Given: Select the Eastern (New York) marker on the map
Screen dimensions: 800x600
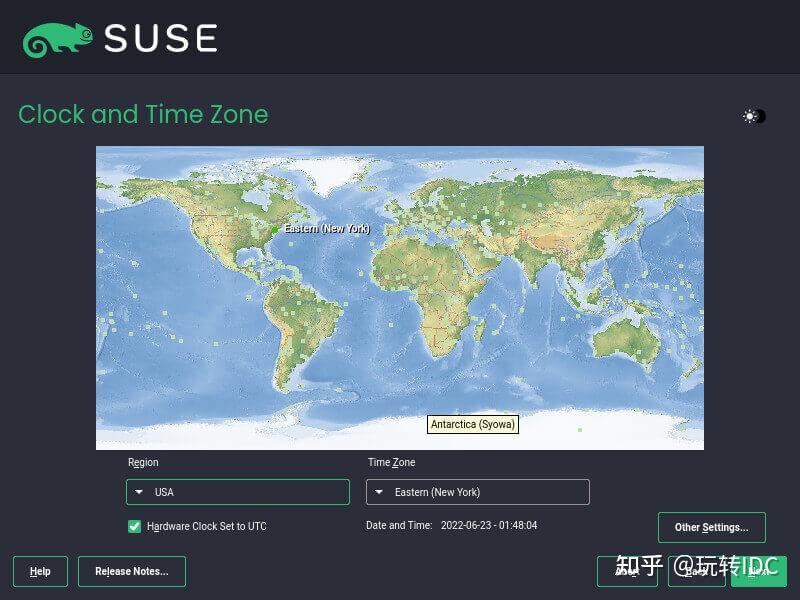Looking at the screenshot, I should click(x=276, y=228).
